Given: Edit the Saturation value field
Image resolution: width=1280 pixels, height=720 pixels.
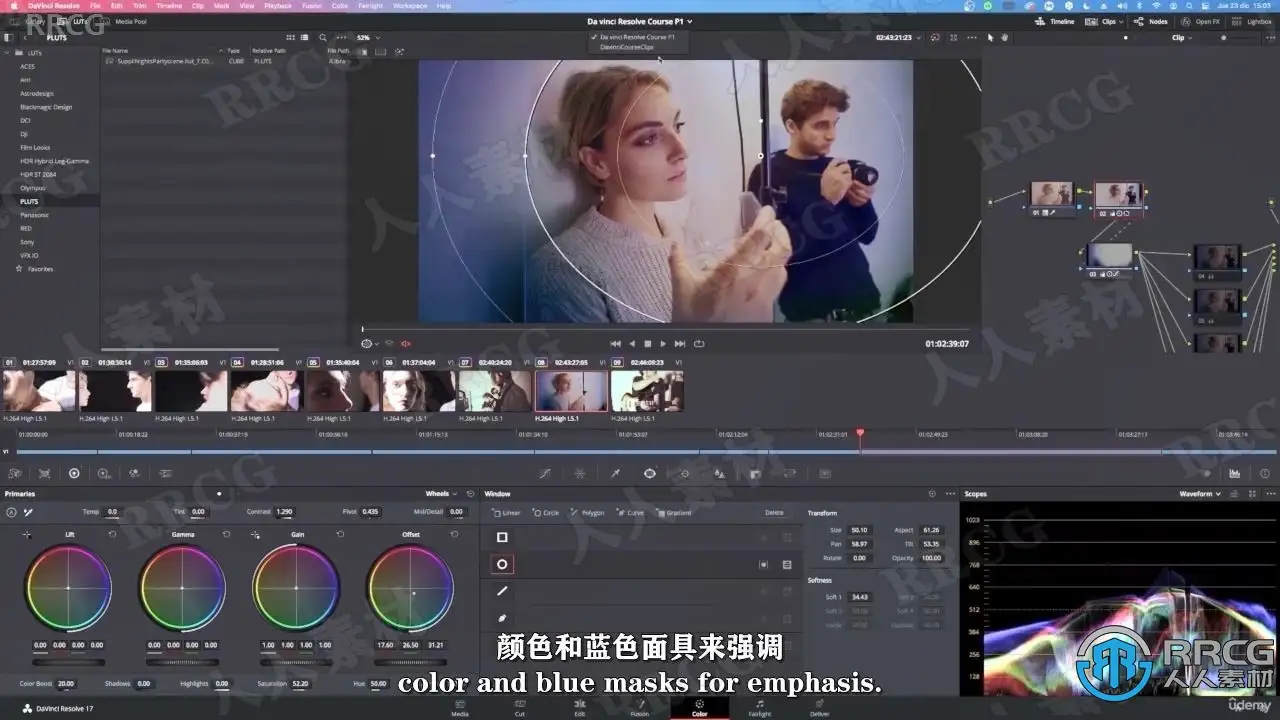Looking at the screenshot, I should point(300,683).
